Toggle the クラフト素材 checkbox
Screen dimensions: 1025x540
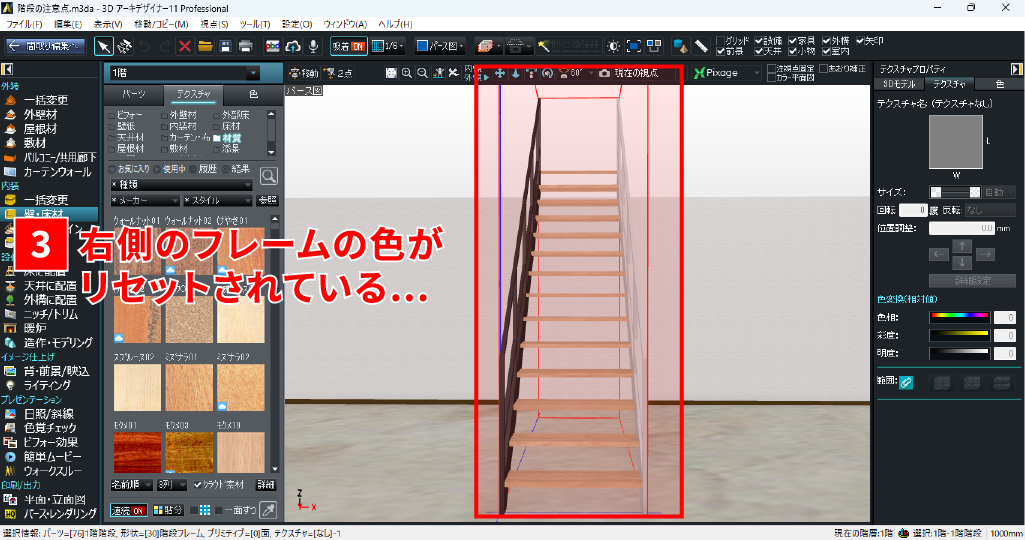pos(197,485)
